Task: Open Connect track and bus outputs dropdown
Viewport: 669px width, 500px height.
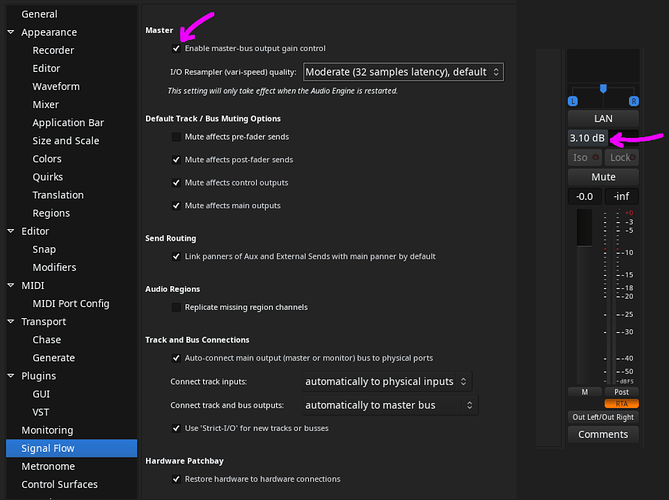Action: coord(390,405)
